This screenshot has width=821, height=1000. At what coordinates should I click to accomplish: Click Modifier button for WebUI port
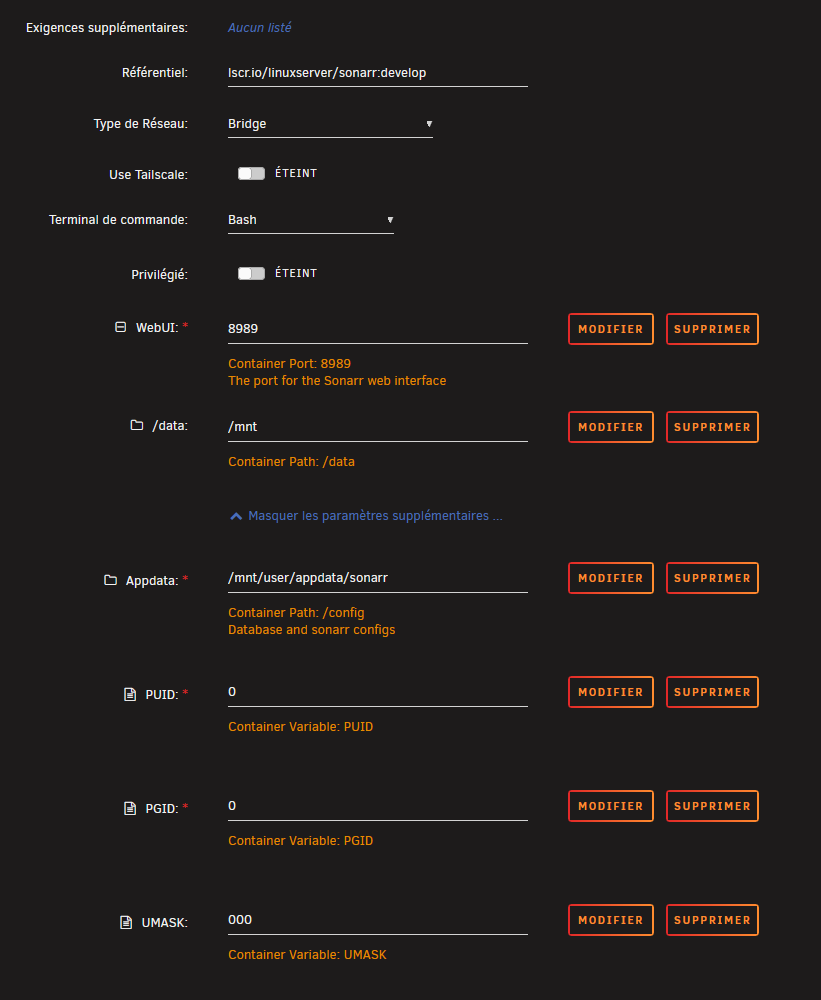pos(610,329)
